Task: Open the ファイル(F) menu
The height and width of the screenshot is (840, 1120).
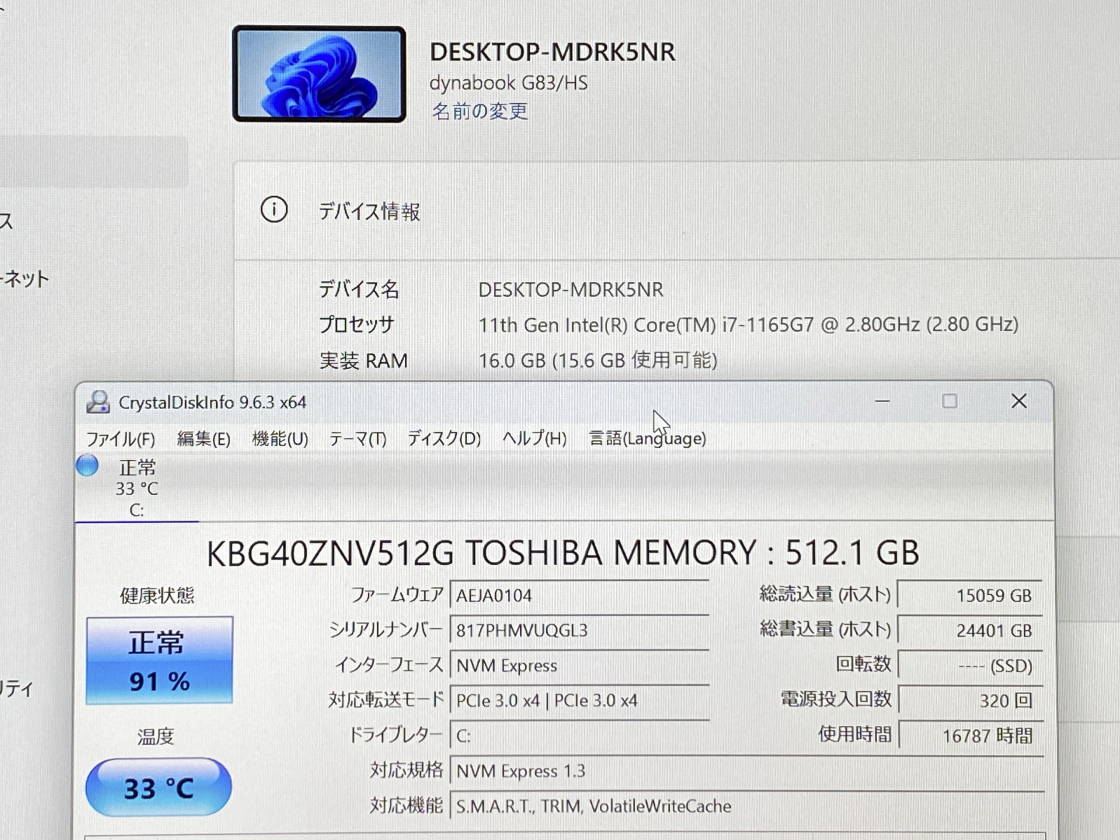Action: (x=120, y=439)
